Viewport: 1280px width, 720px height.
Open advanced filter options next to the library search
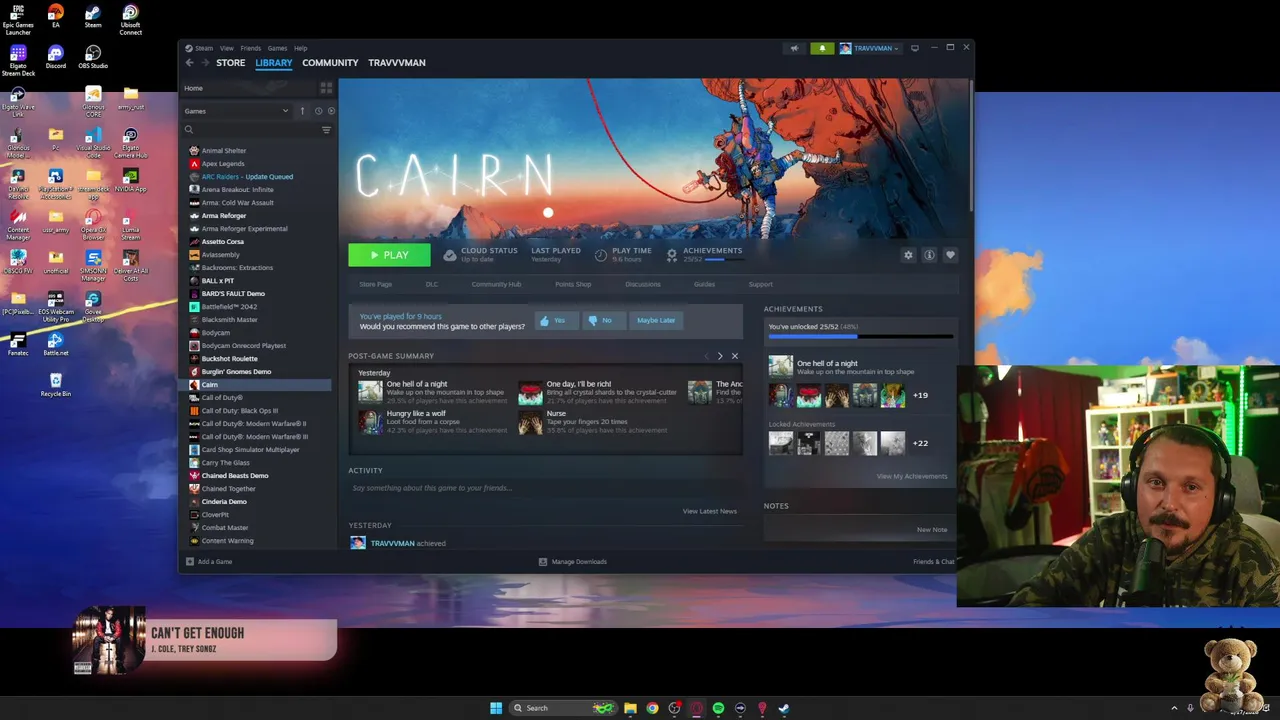tap(326, 130)
